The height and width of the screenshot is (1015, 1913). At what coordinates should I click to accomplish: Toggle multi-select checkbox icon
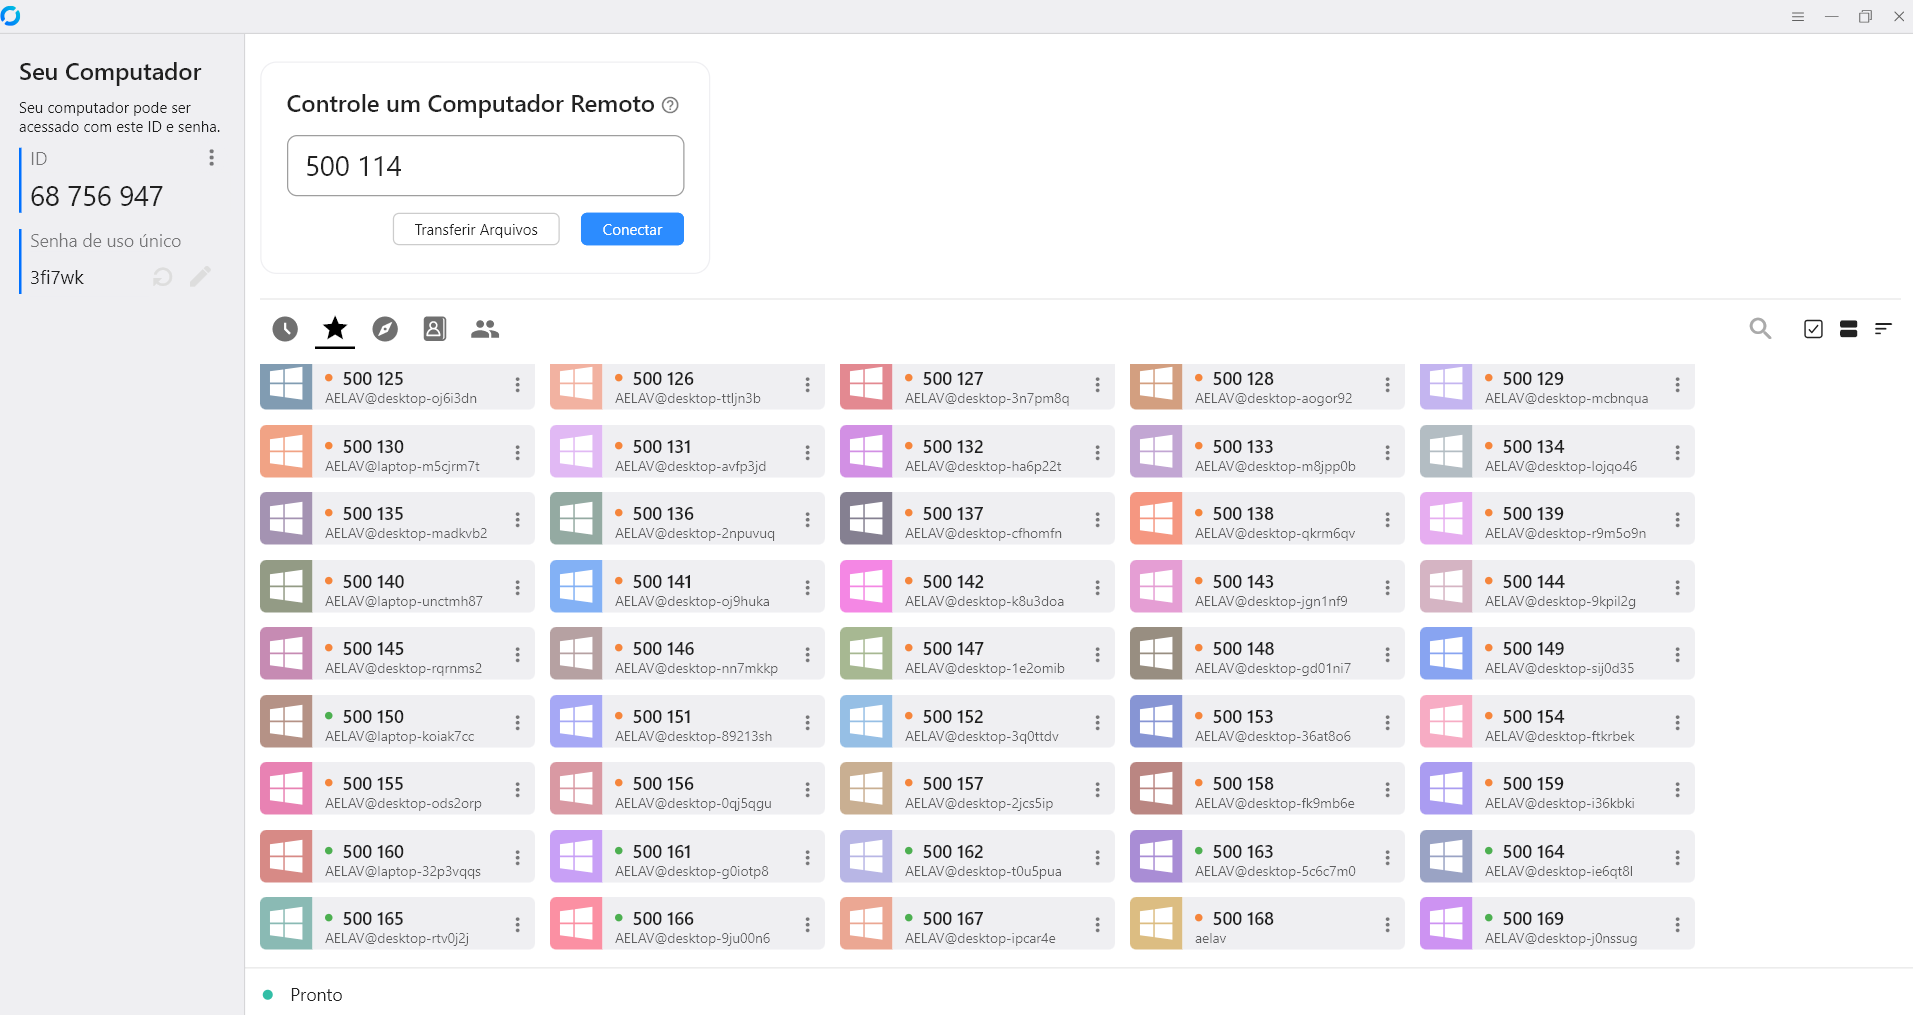click(1813, 329)
